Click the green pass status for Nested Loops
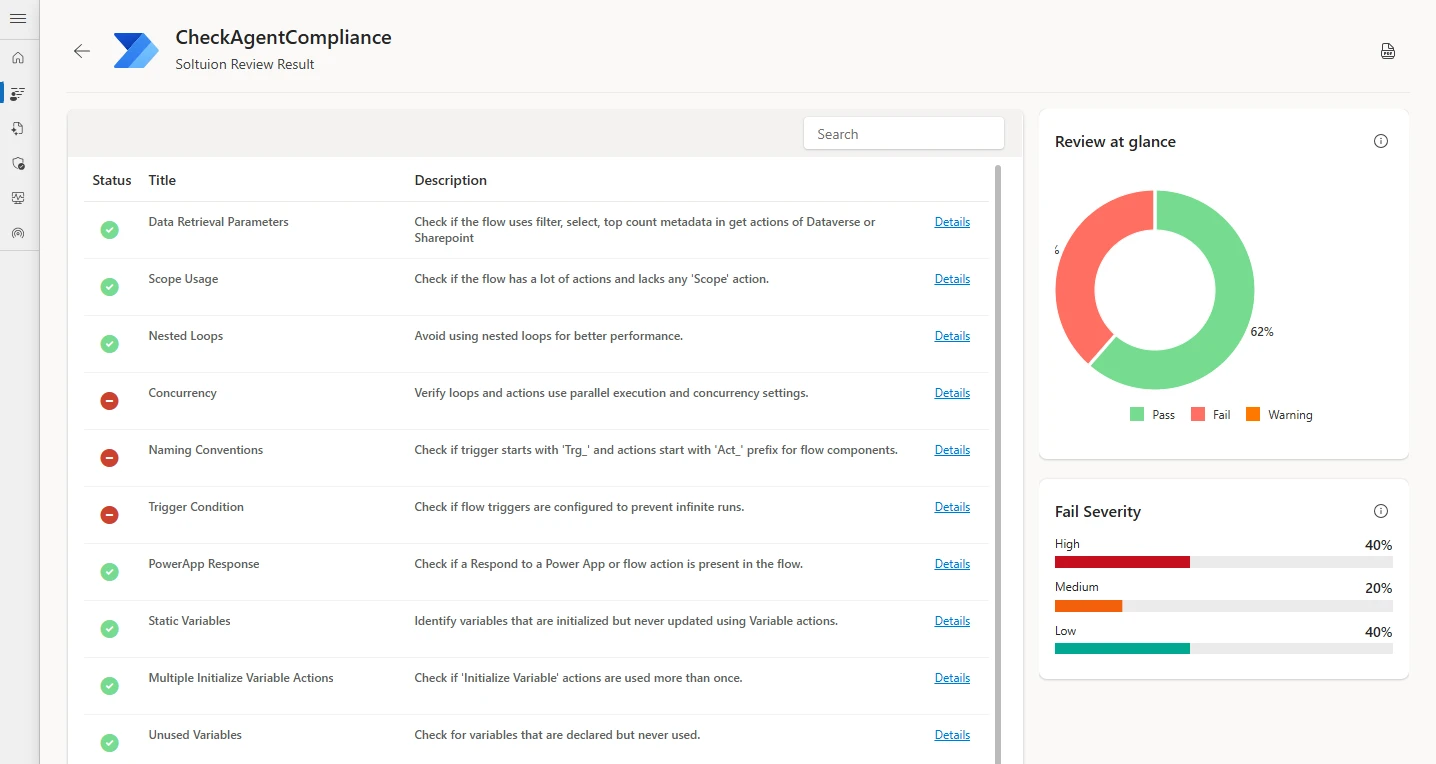 pos(109,343)
